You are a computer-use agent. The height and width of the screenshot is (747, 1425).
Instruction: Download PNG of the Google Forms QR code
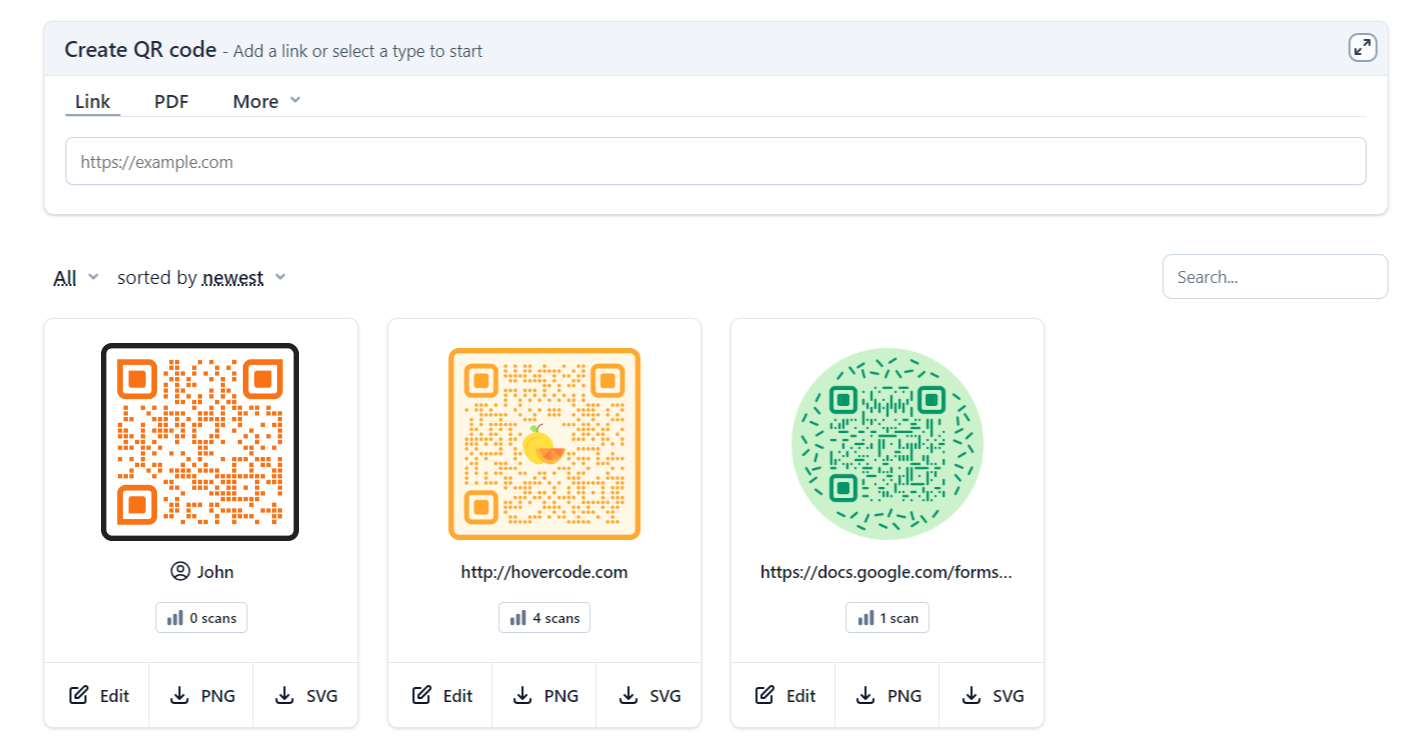pyautogui.click(x=887, y=695)
